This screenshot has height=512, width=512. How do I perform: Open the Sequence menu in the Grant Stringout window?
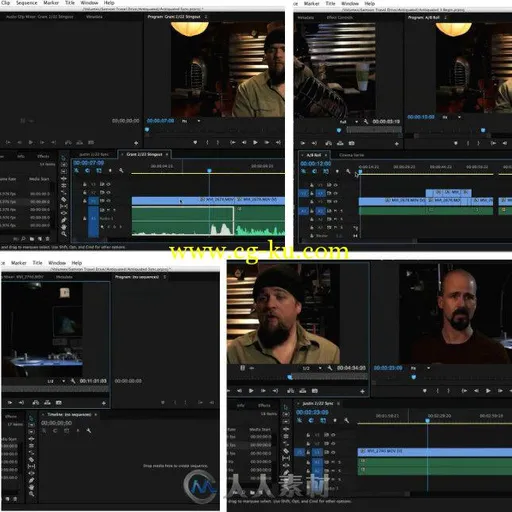(27, 3)
